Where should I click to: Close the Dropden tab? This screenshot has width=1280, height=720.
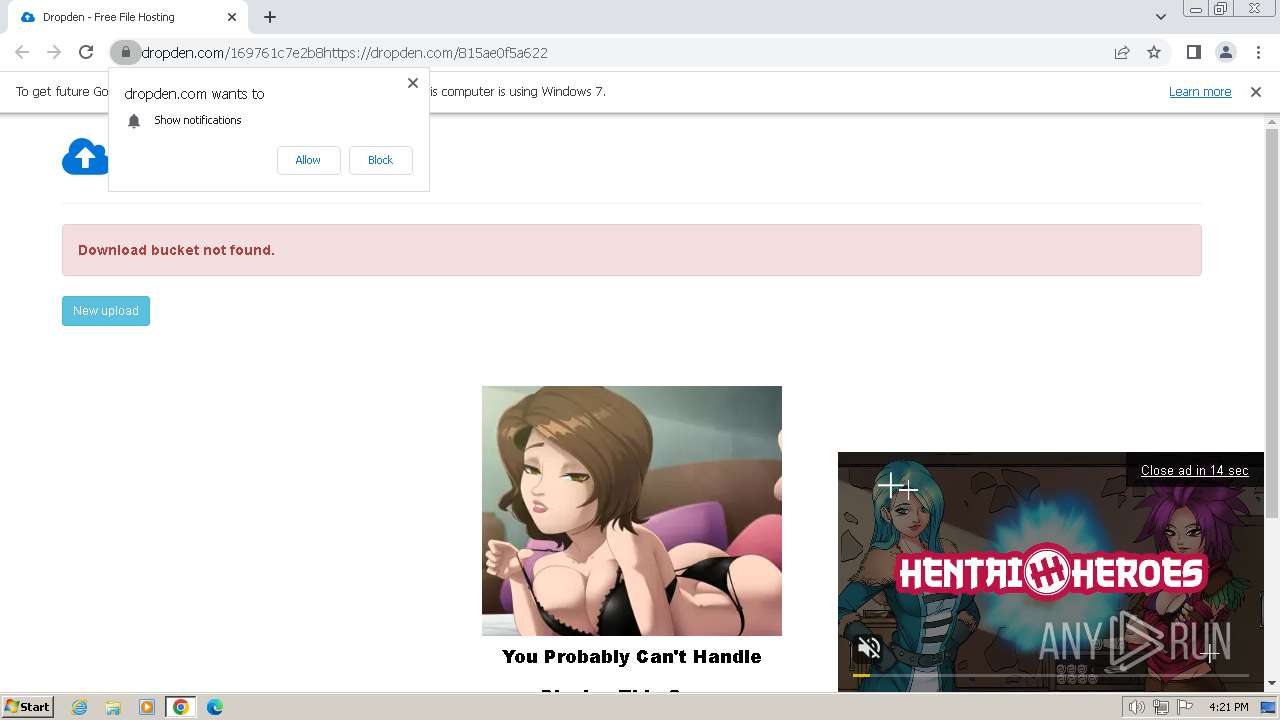click(x=232, y=17)
